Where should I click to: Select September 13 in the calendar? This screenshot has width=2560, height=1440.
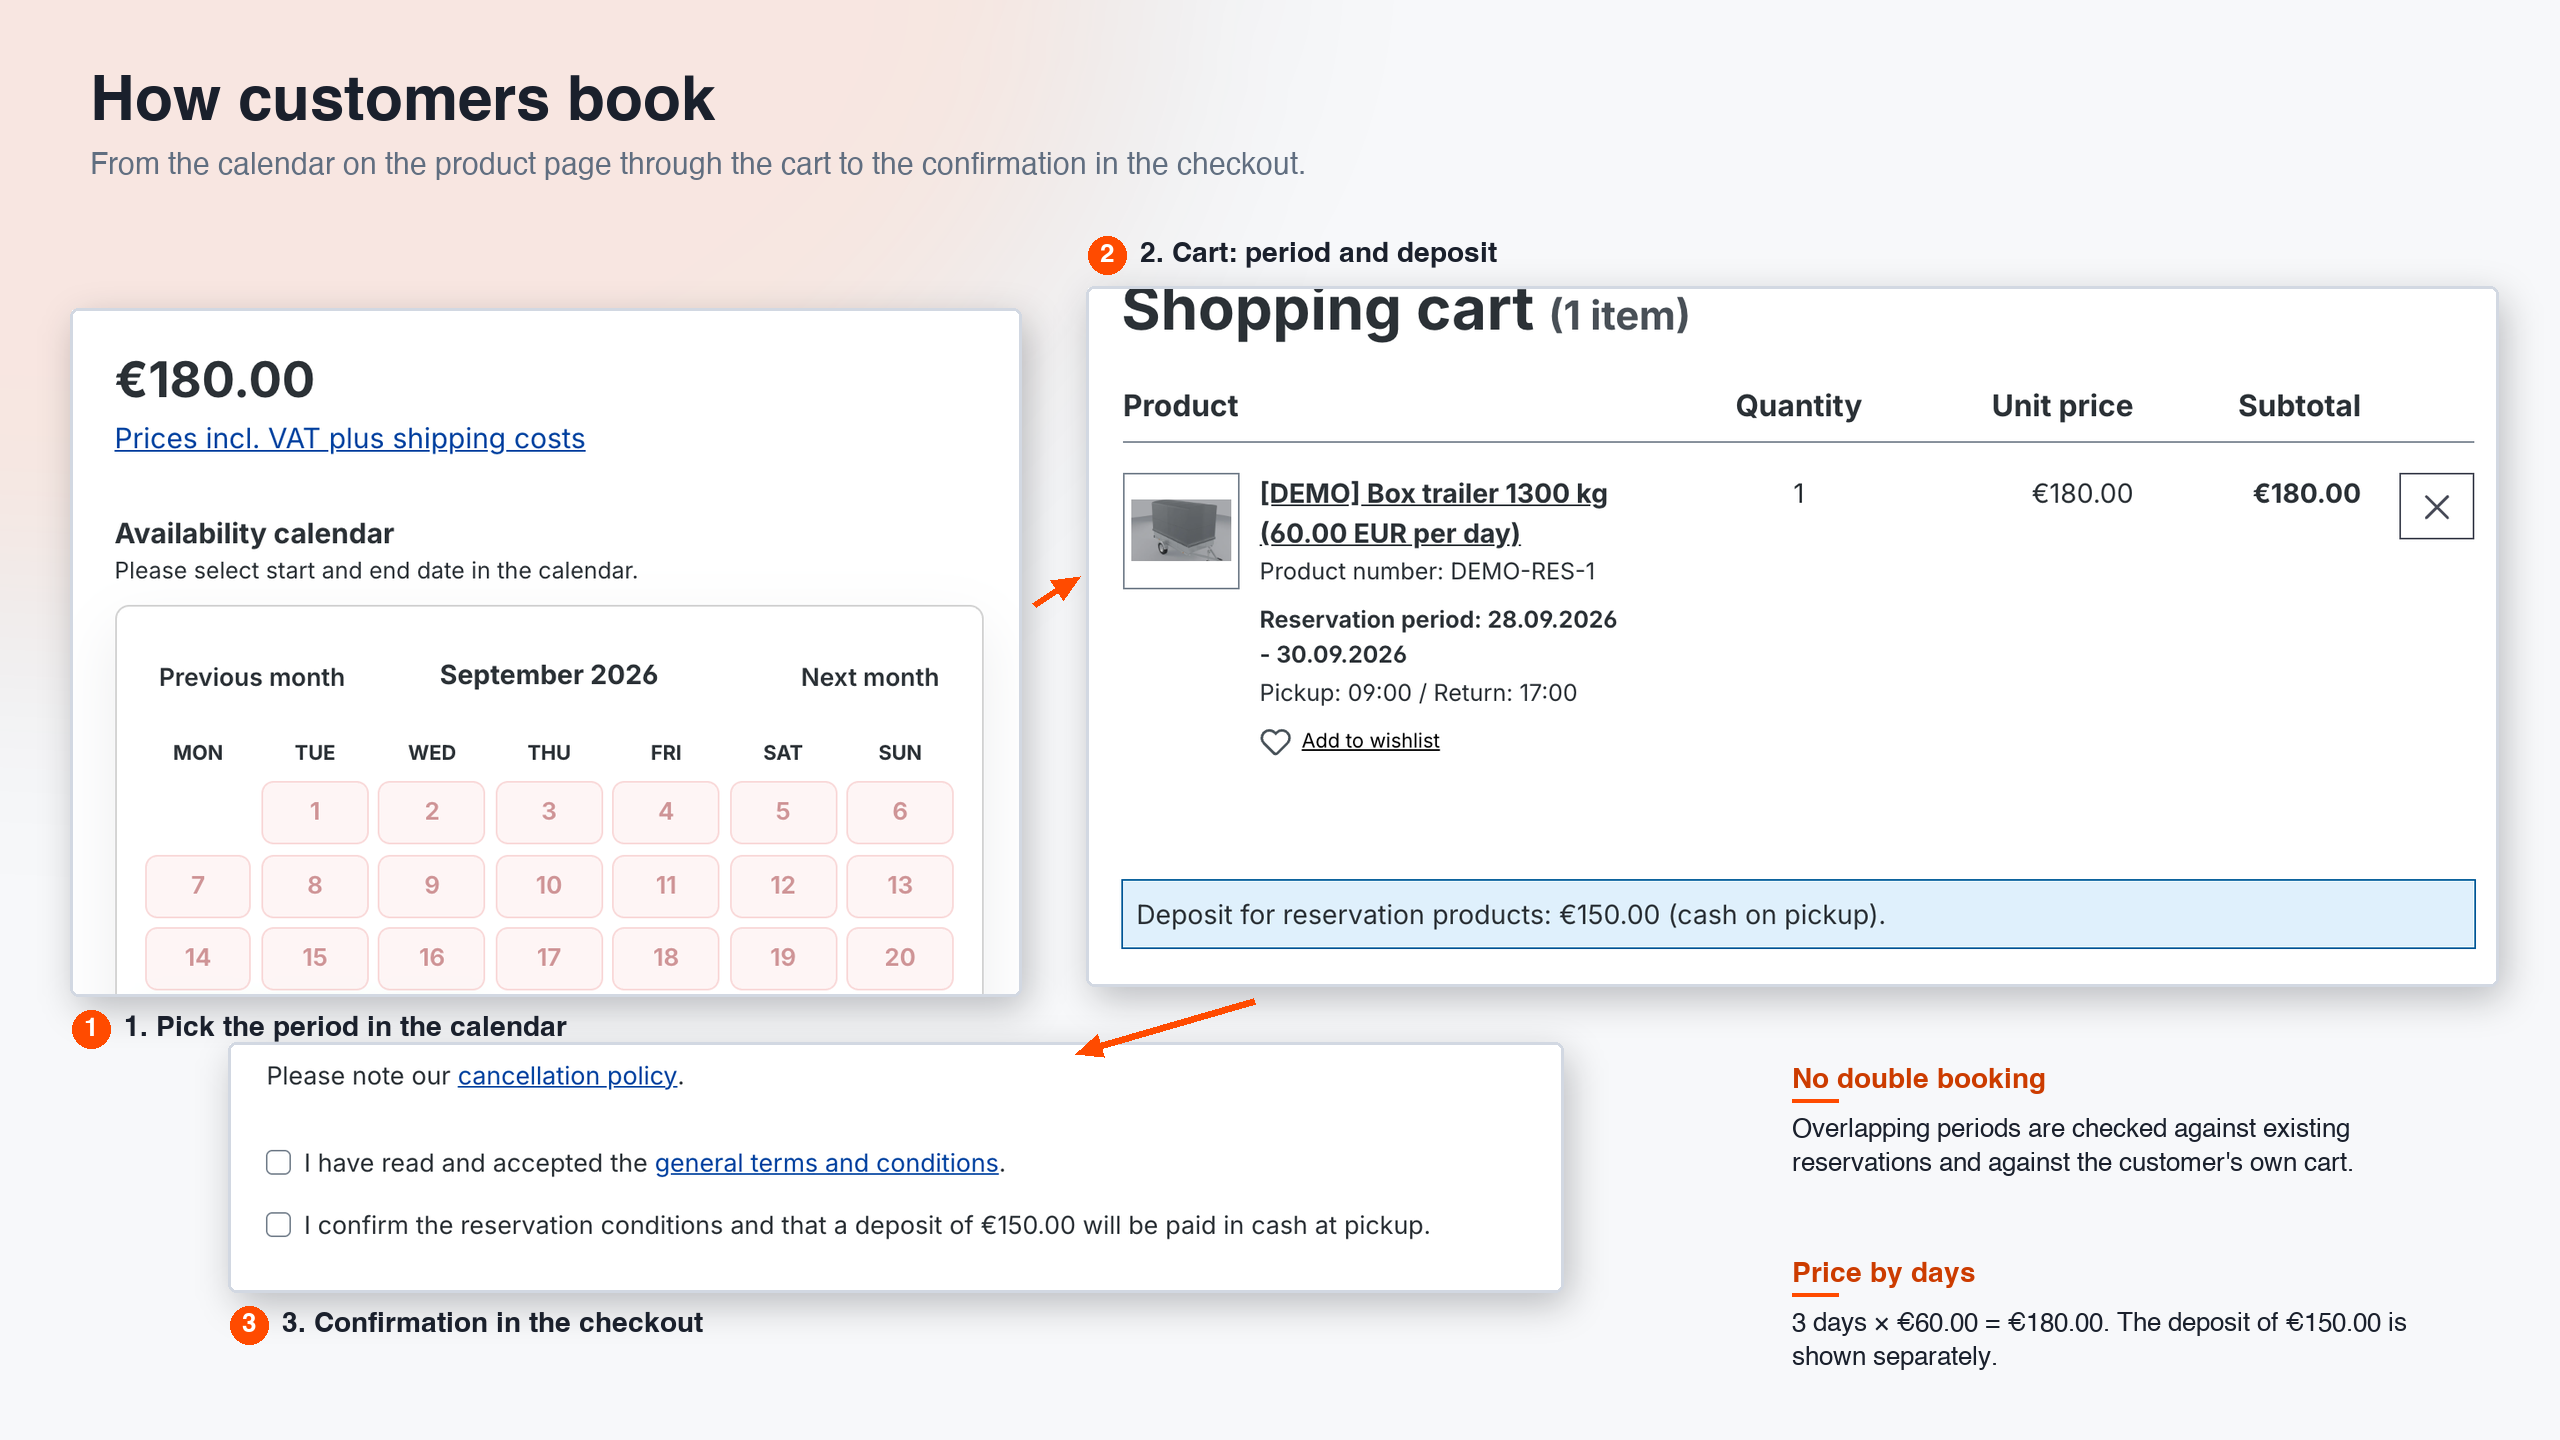click(x=900, y=886)
